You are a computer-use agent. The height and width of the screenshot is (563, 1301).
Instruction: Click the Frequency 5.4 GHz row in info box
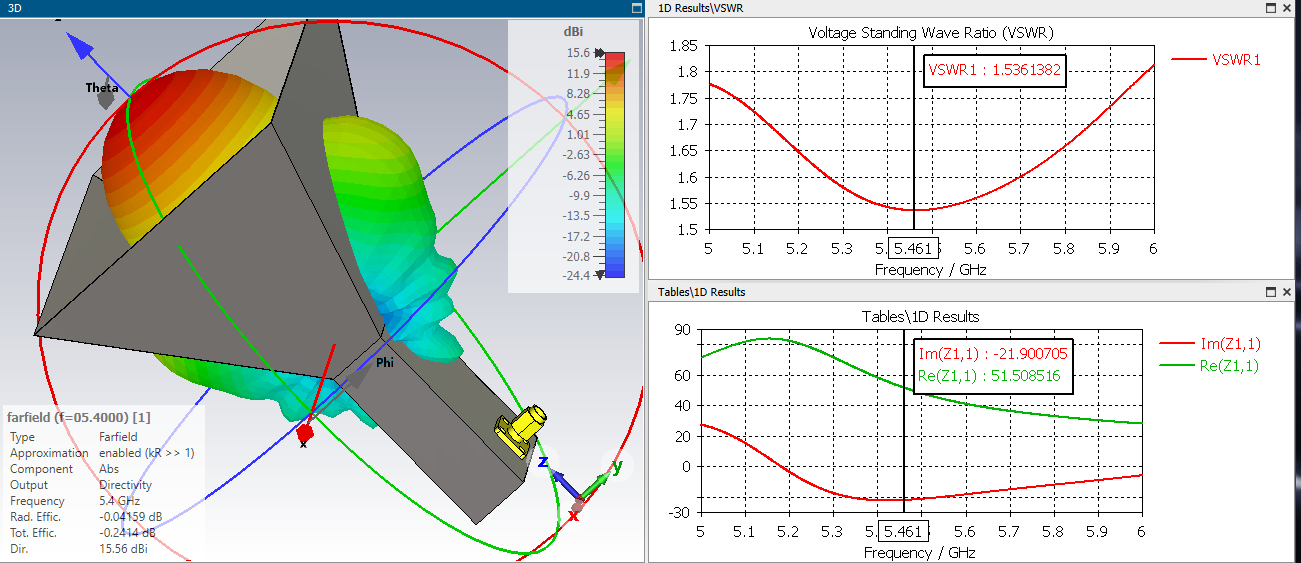click(74, 501)
